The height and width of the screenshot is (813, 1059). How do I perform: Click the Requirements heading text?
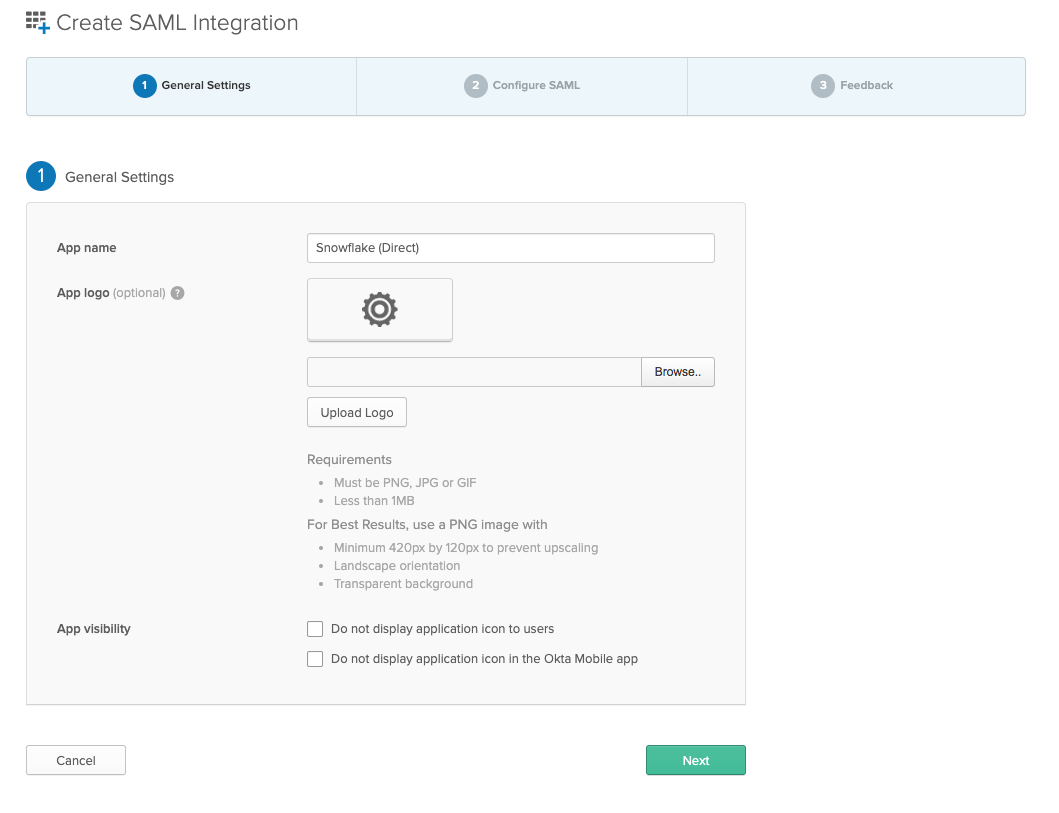point(349,460)
